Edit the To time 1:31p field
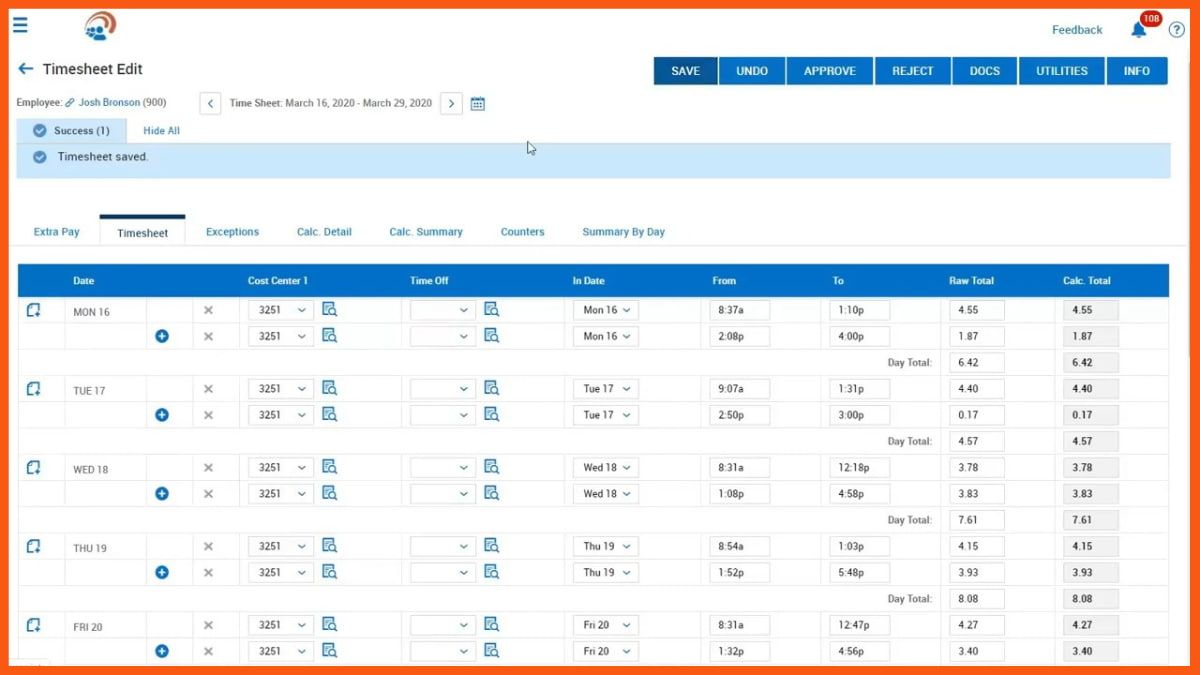This screenshot has height=675, width=1200. click(859, 389)
